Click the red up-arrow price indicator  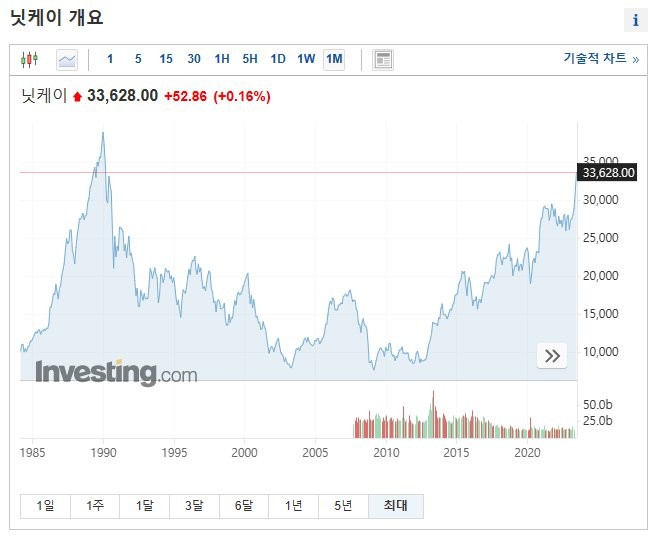[x=78, y=97]
